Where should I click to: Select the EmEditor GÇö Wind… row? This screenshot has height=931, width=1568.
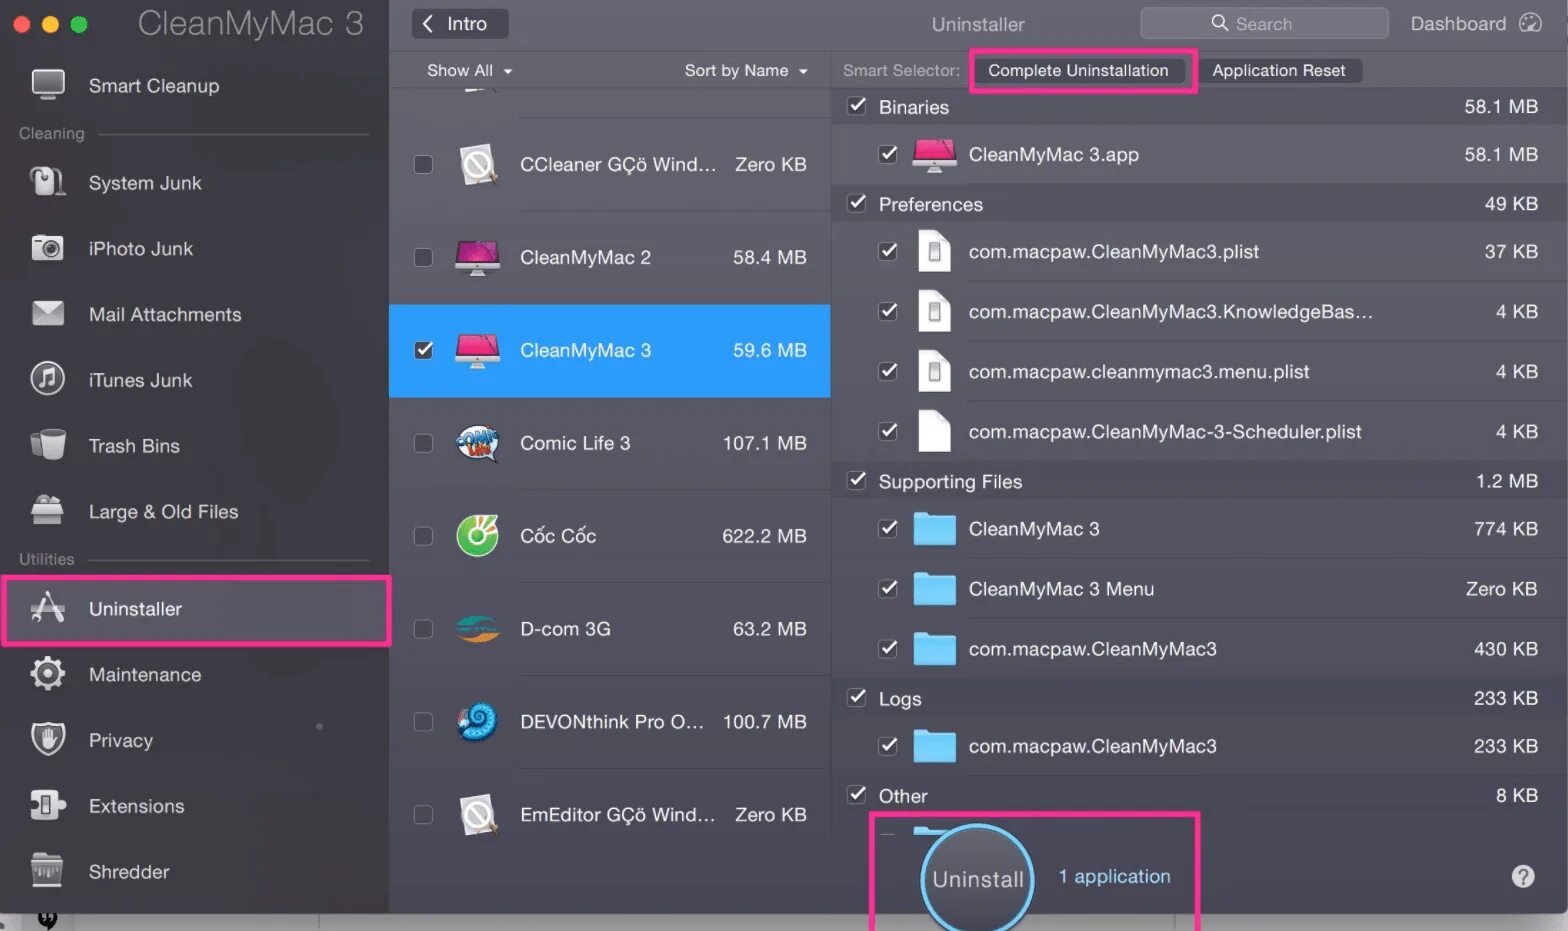(x=610, y=815)
